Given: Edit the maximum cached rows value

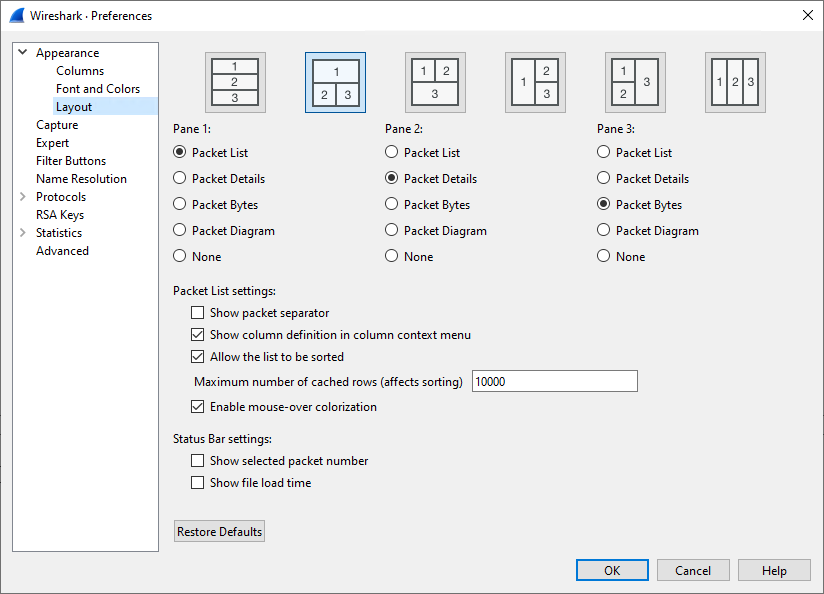Looking at the screenshot, I should [x=554, y=381].
